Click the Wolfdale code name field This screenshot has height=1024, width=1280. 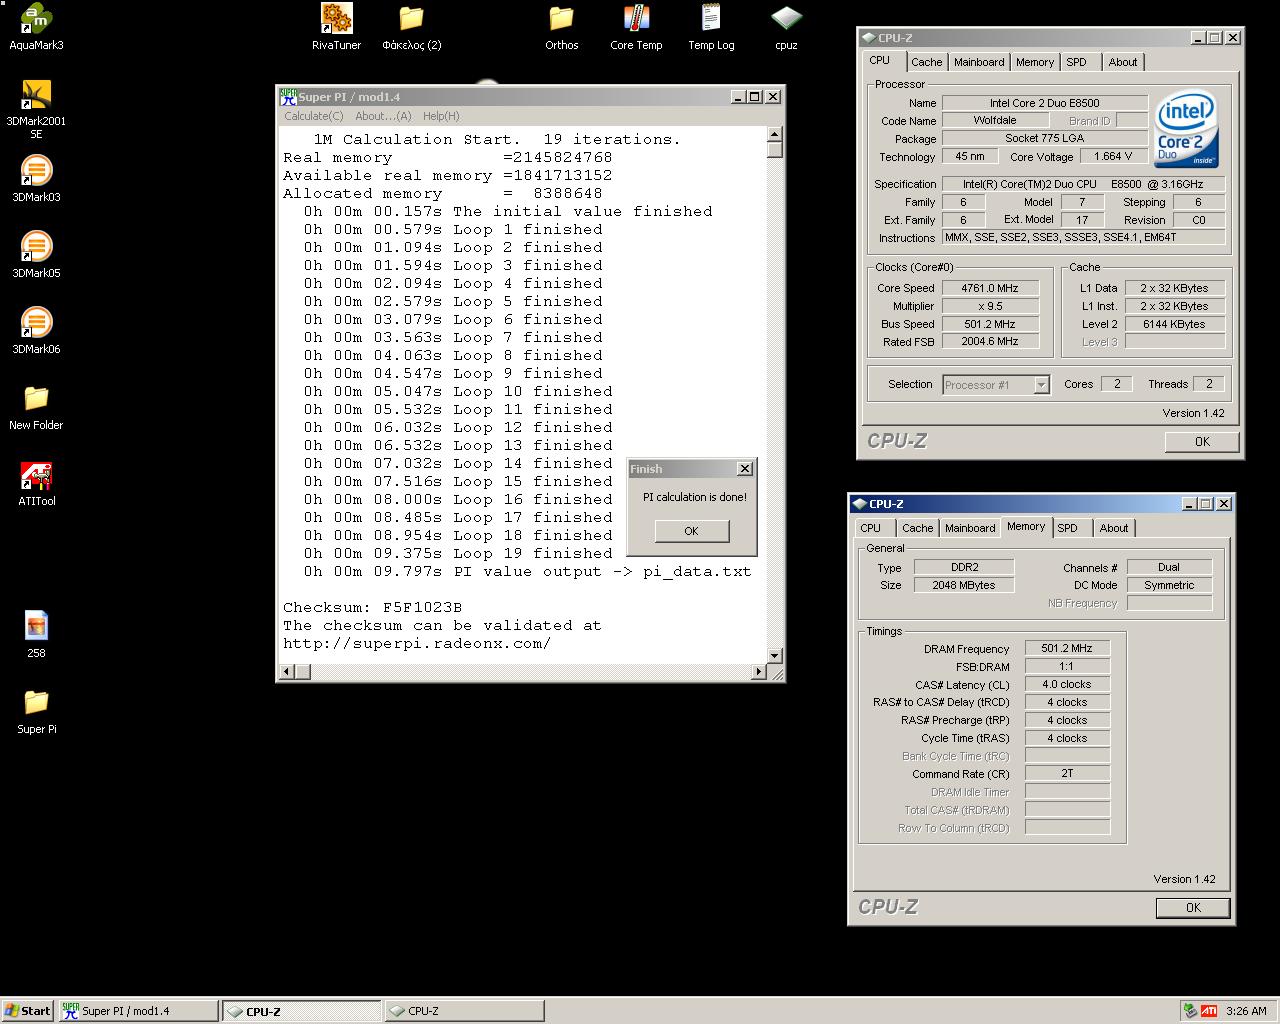[995, 120]
